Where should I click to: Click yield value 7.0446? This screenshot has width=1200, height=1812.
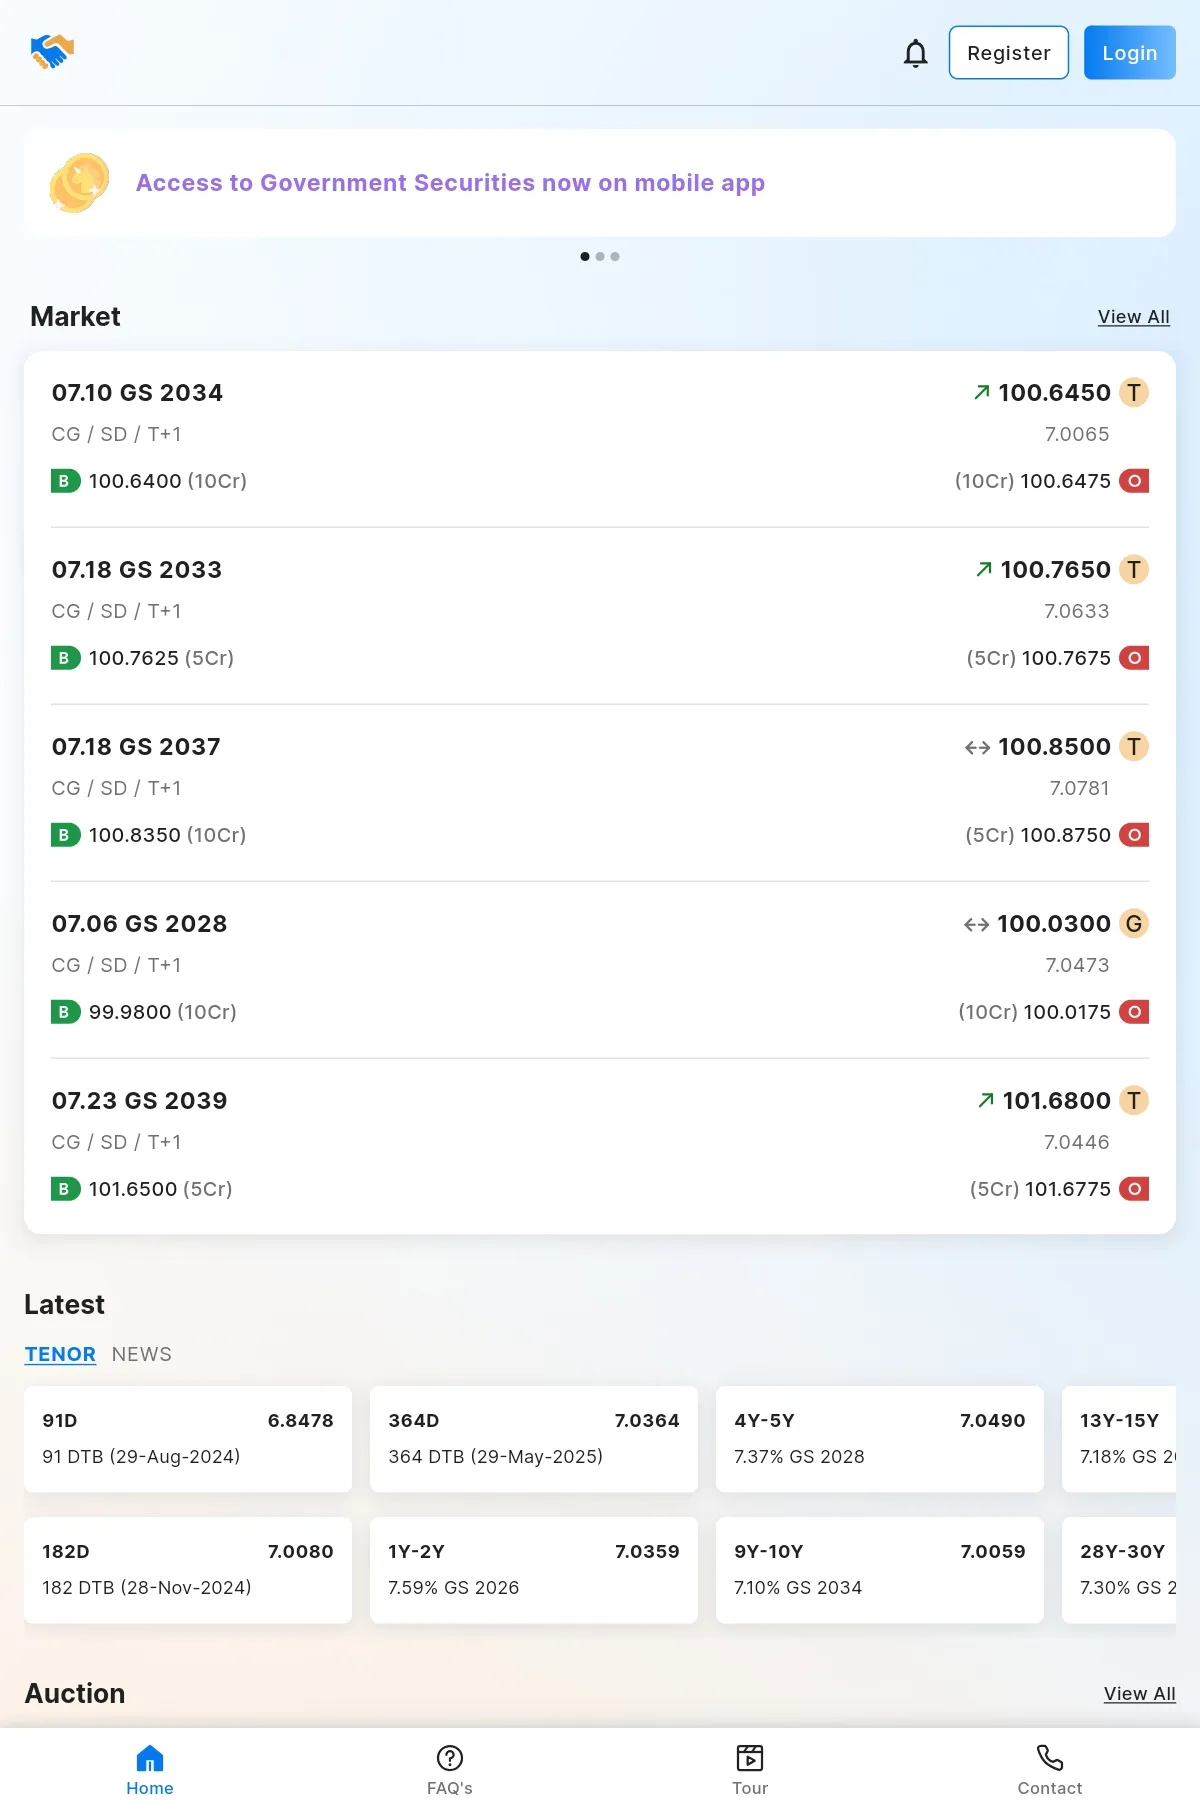point(1076,1143)
